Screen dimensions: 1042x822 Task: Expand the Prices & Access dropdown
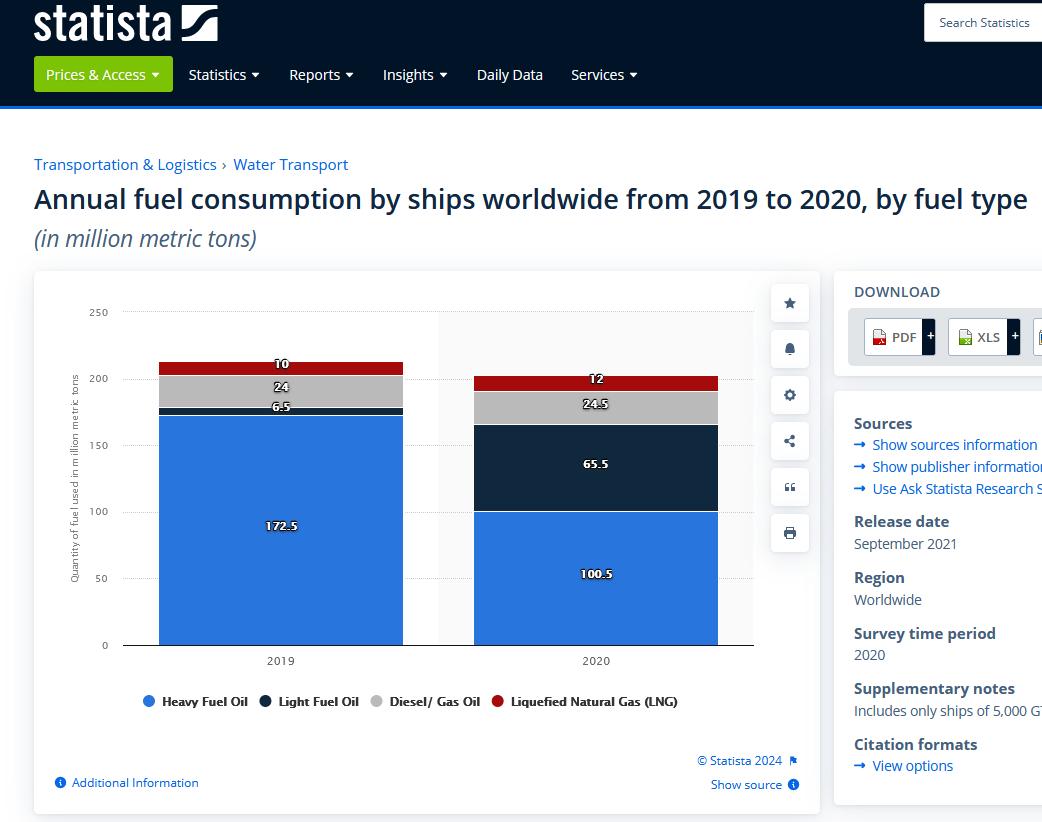tap(103, 75)
